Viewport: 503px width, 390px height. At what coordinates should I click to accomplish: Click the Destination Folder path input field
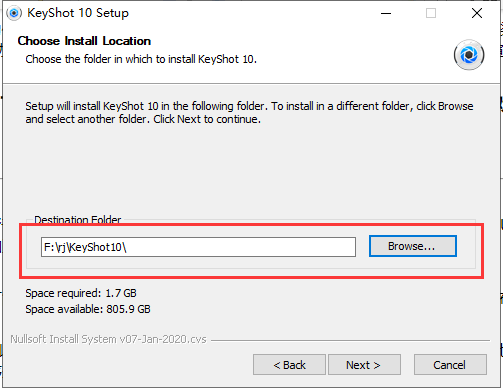(198, 247)
